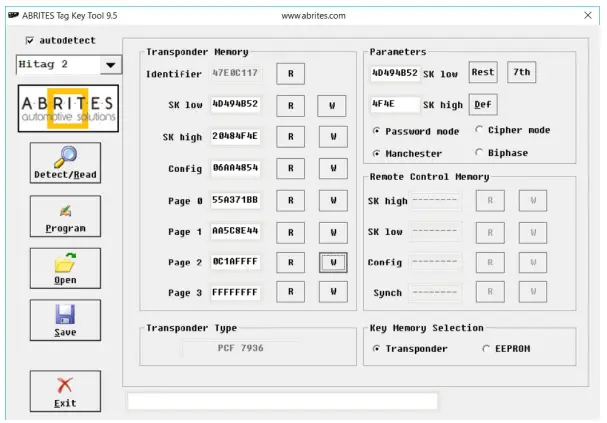Select Manchester encoding option
This screenshot has width=607, height=423.
pyautogui.click(x=376, y=153)
